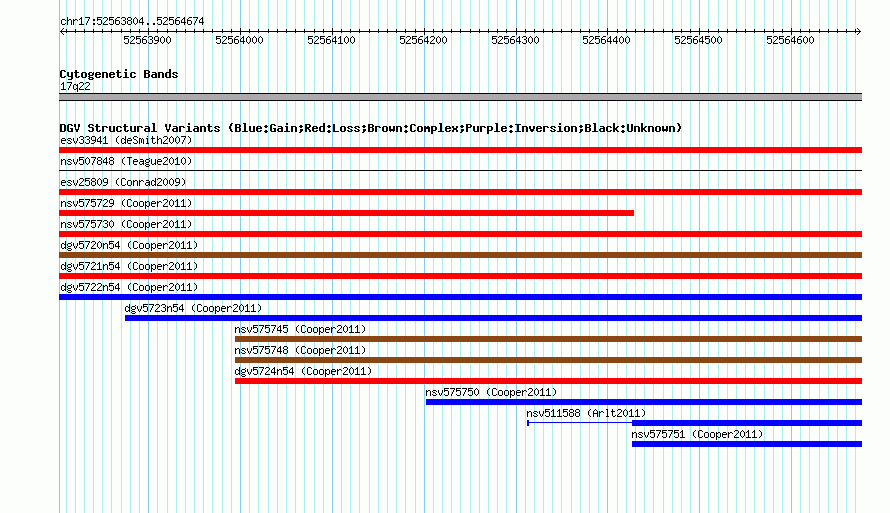This screenshot has height=513, width=890.
Task: Click the dgv5724n54 (Cooper2011) label
Action: click(x=304, y=371)
